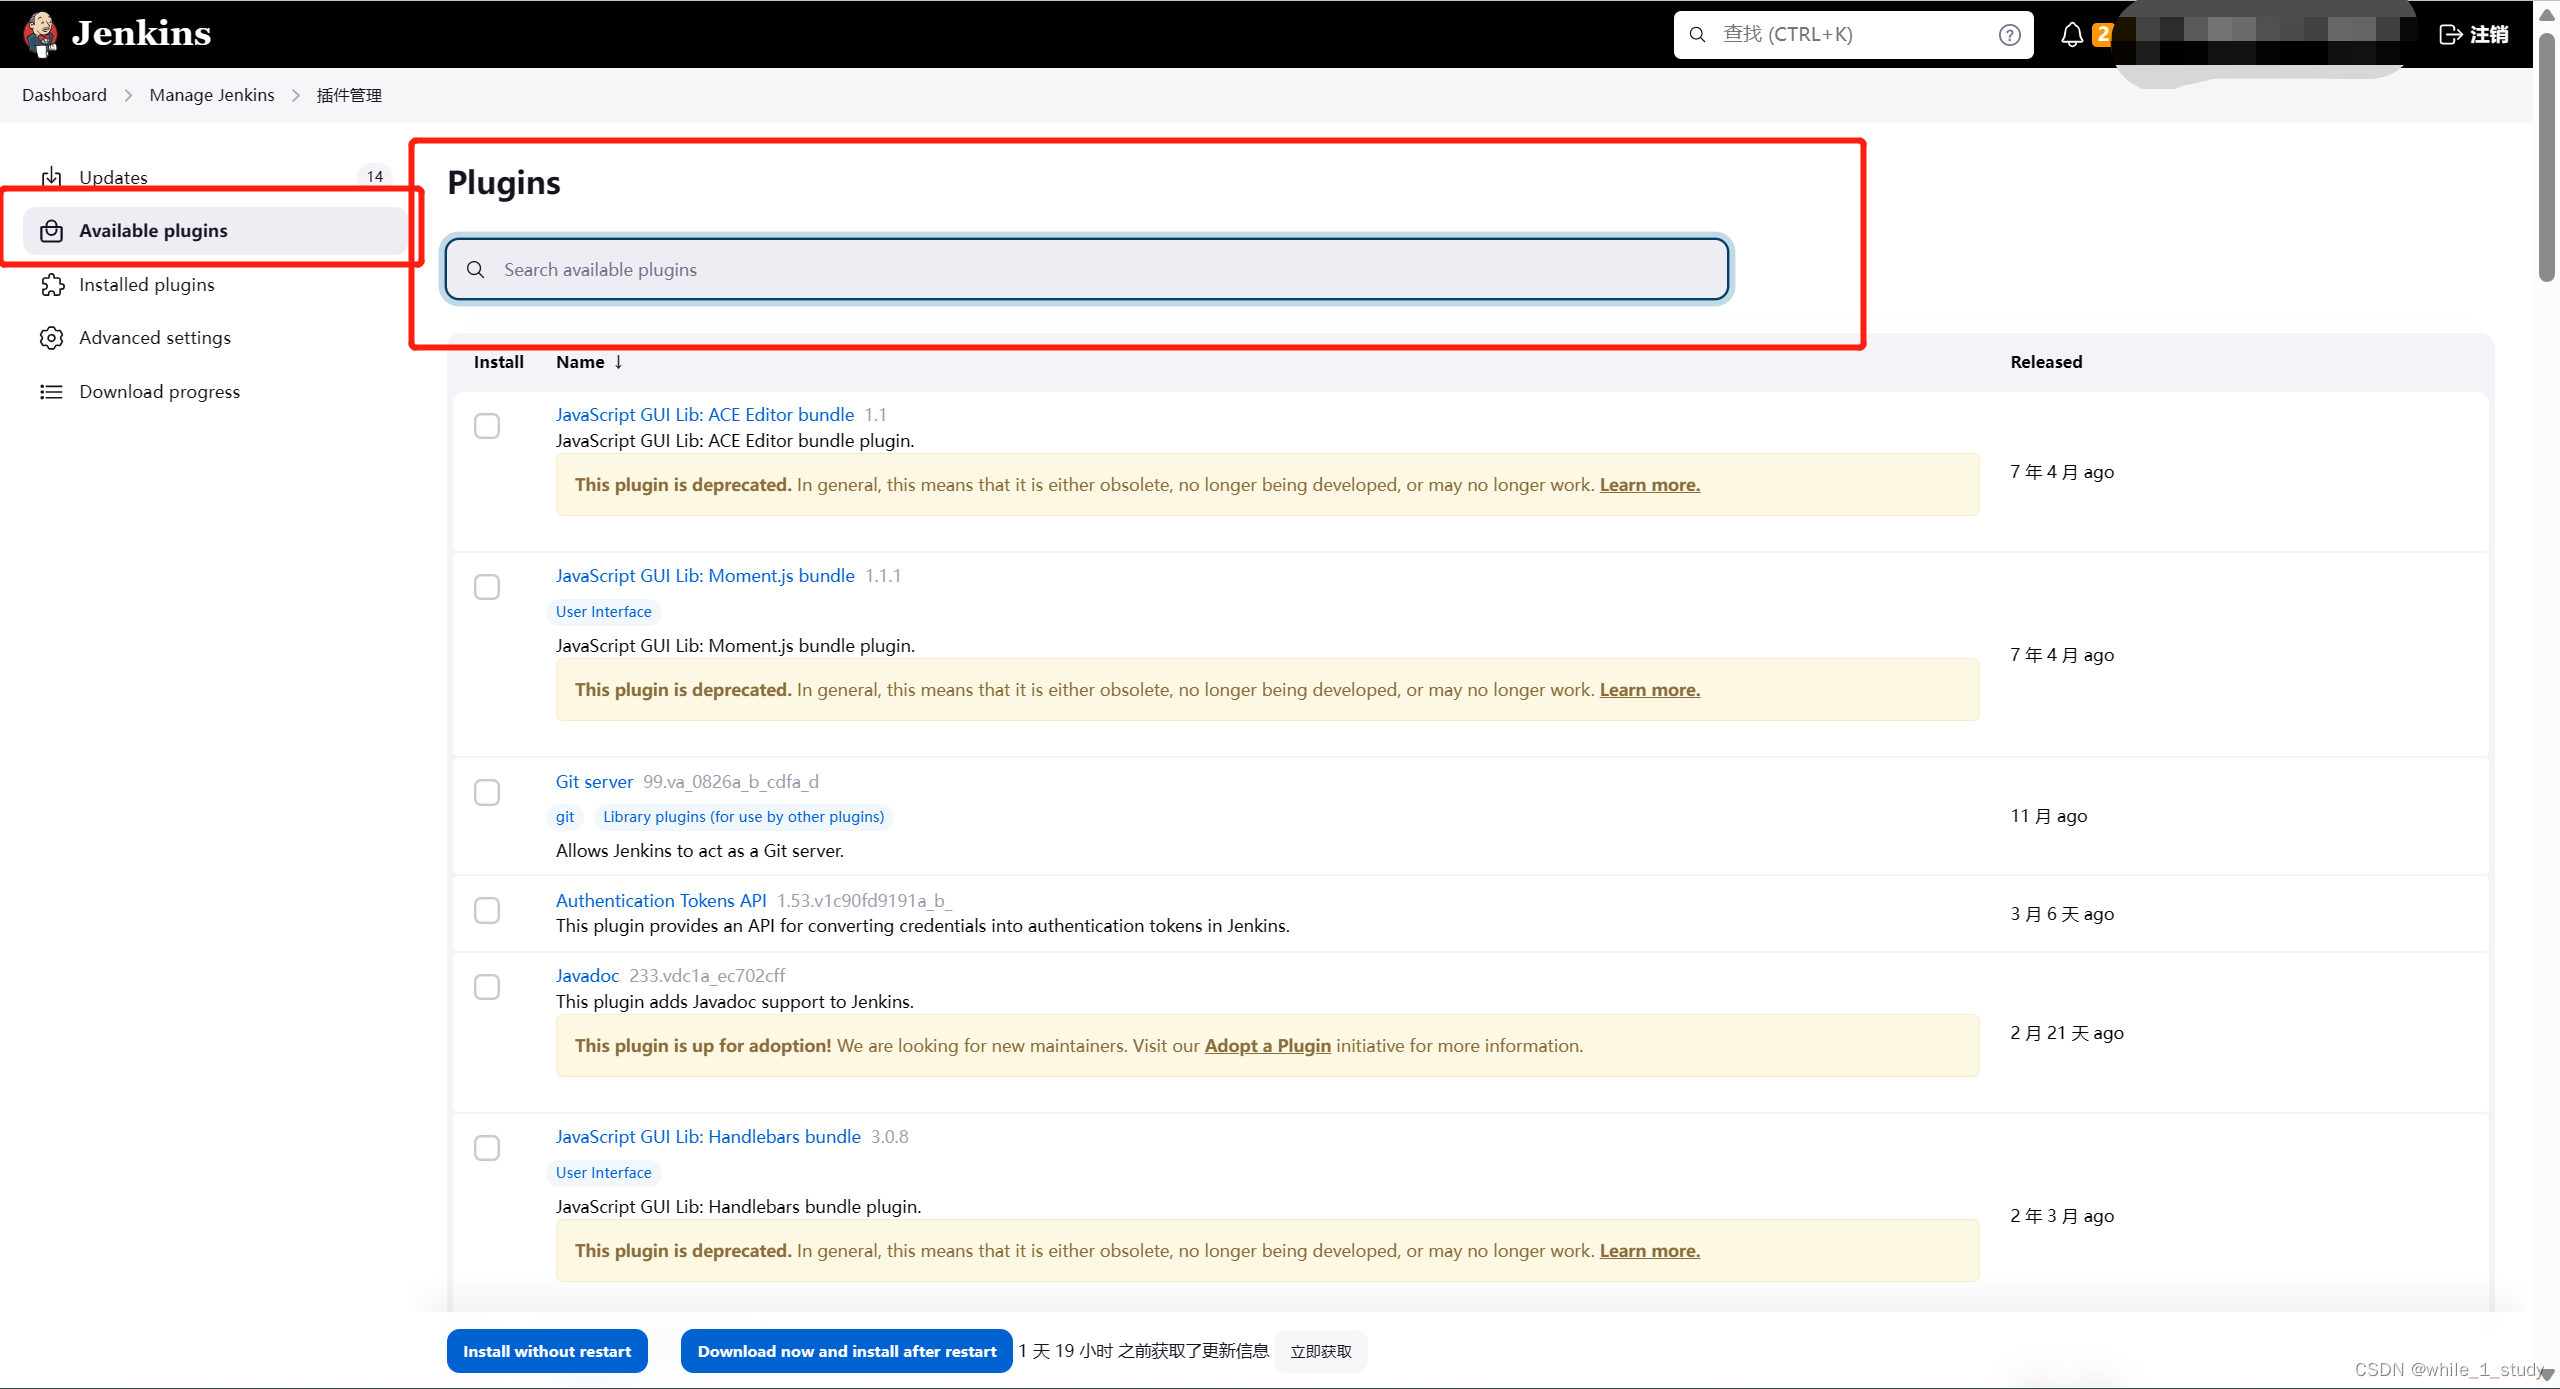
Task: Click the Installed plugins puzzle icon
Action: click(x=52, y=285)
